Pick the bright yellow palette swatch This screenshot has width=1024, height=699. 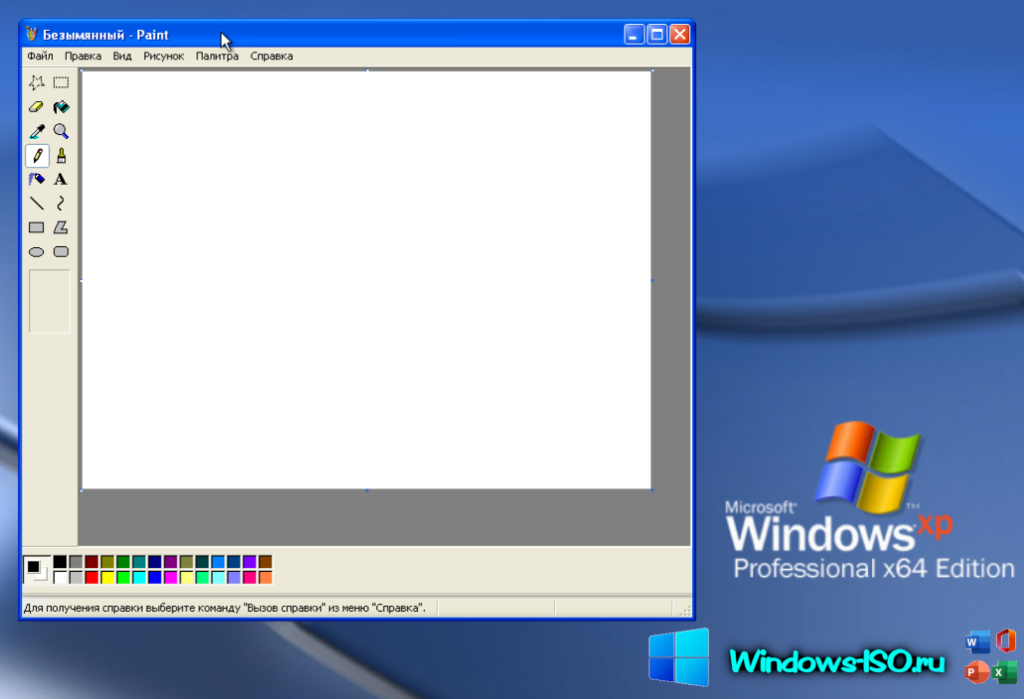108,577
